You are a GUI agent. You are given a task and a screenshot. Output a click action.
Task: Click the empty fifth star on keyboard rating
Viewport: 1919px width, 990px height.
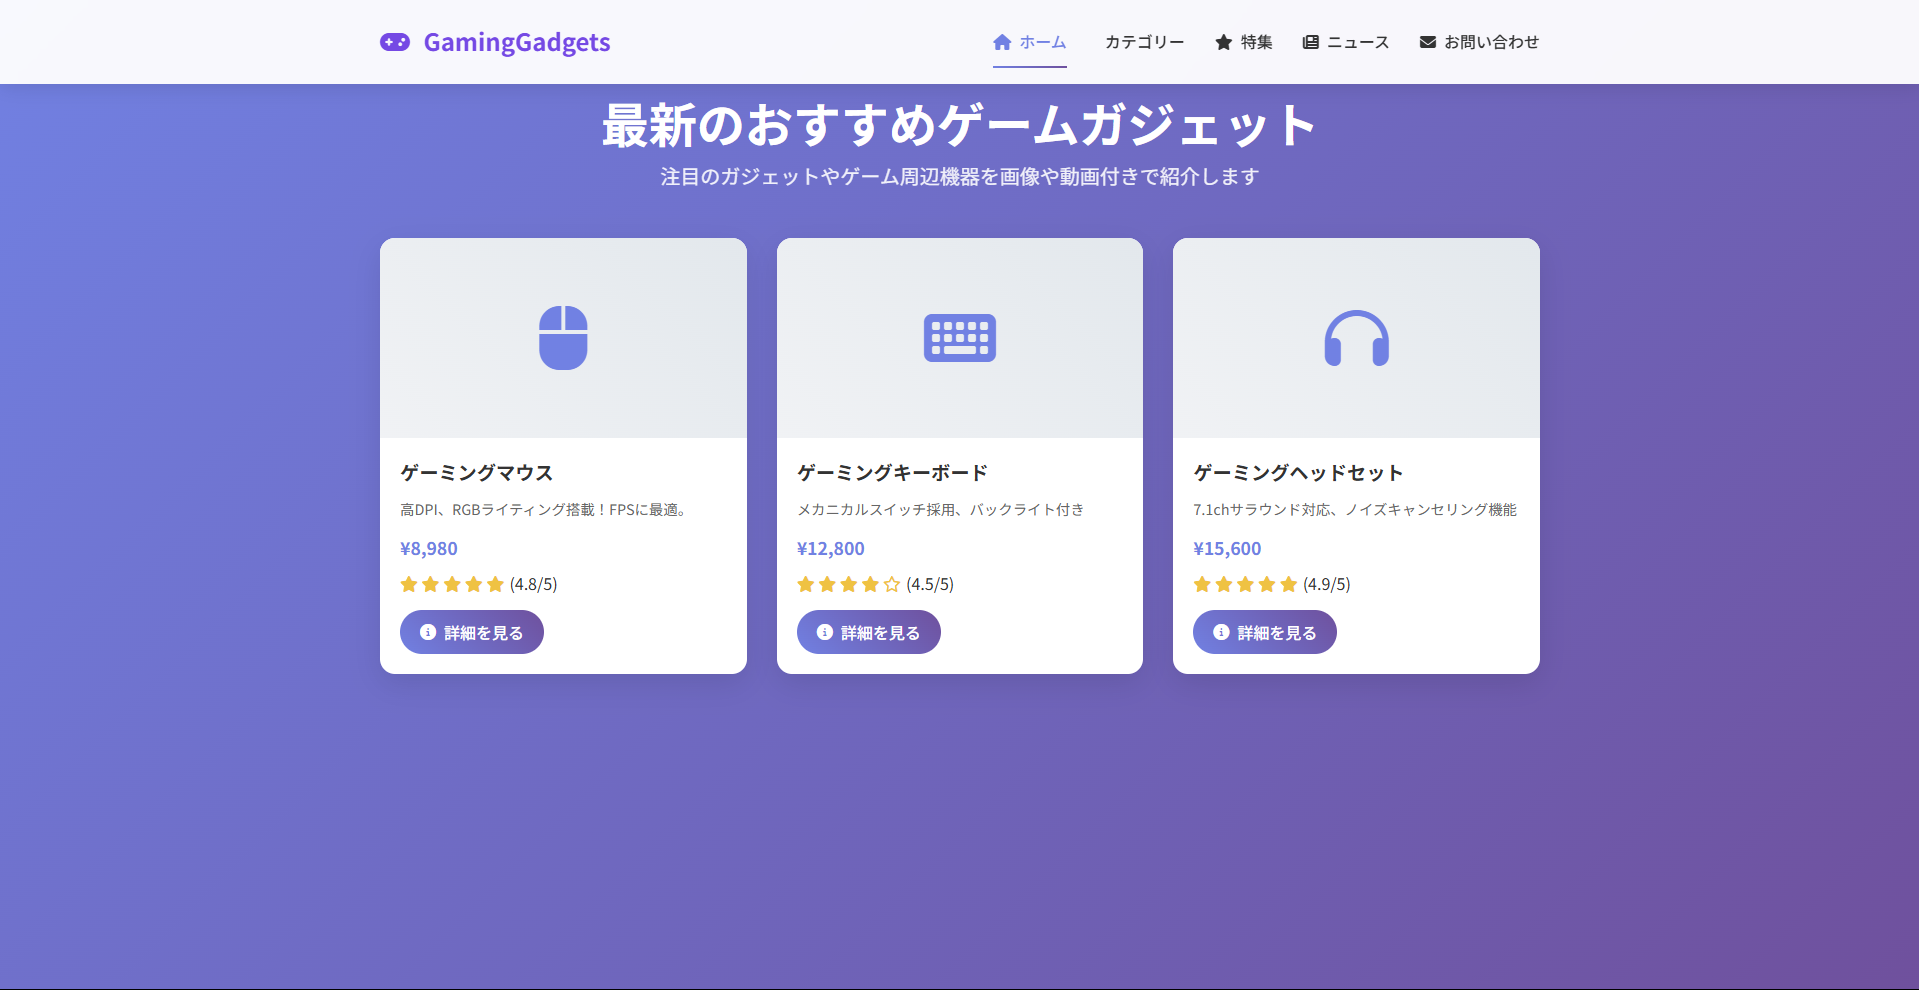point(892,584)
